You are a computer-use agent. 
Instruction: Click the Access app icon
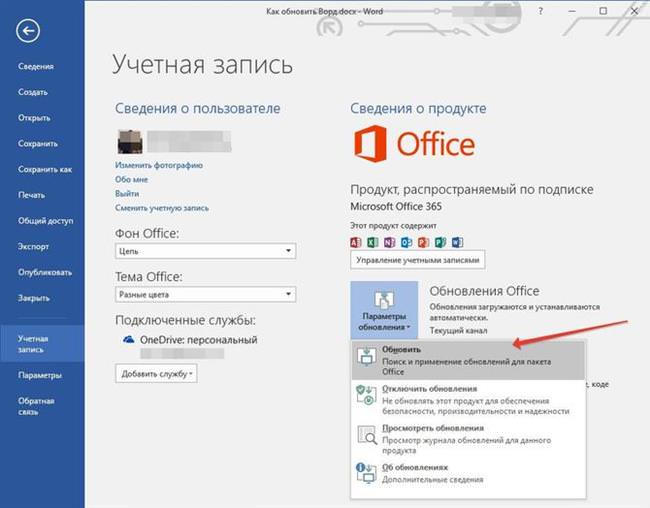[356, 242]
